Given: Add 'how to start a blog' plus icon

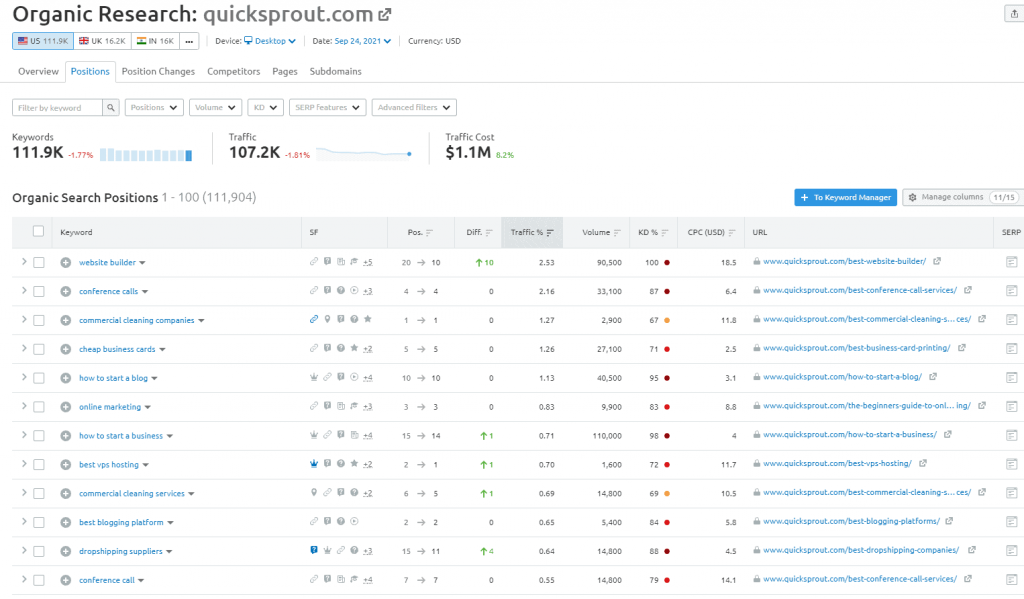Looking at the screenshot, I should pos(65,378).
